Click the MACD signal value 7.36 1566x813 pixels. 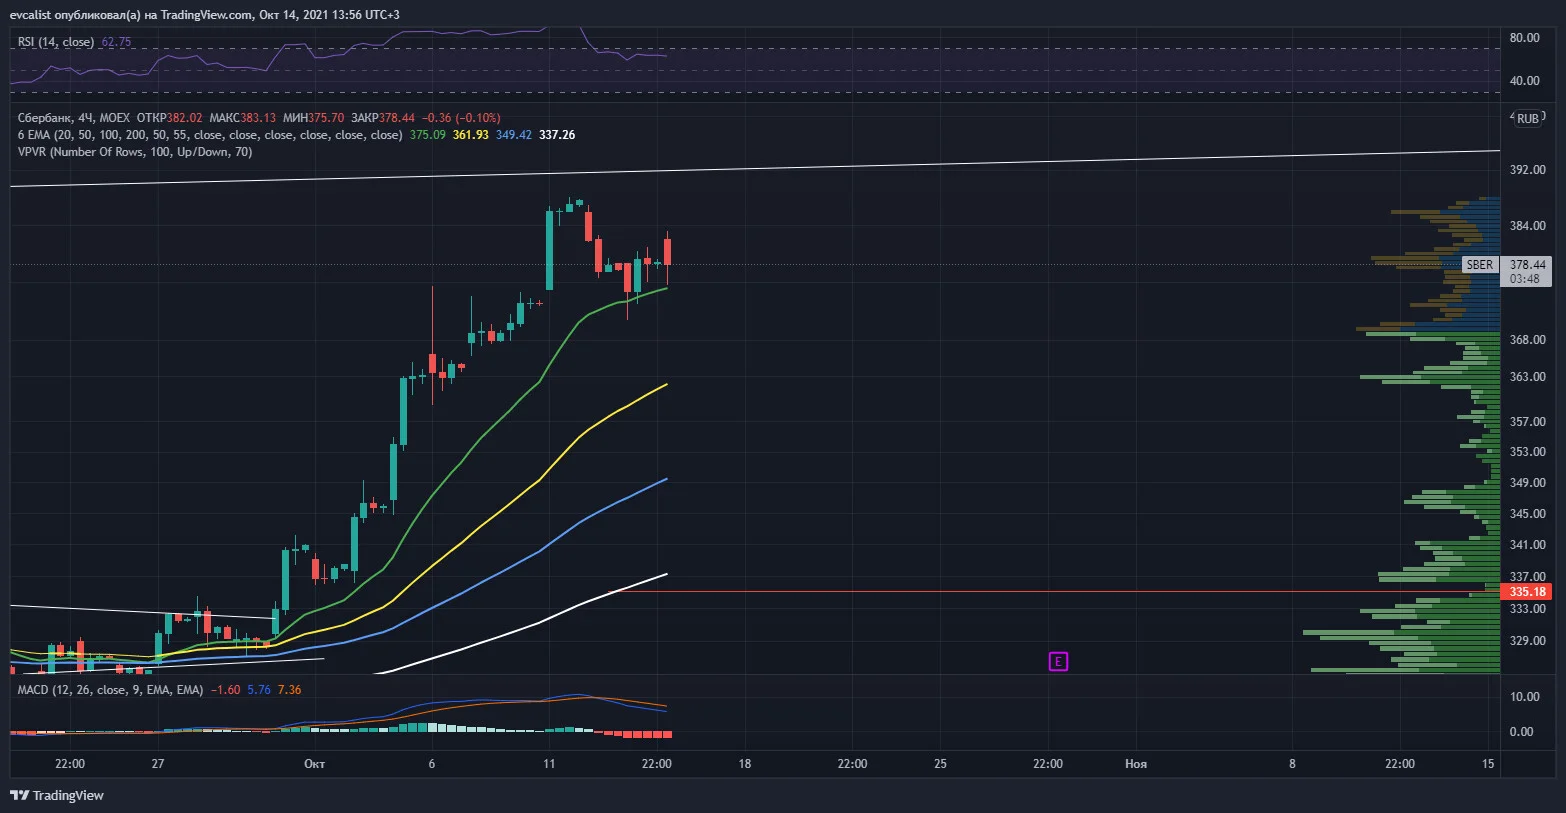[x=289, y=690]
